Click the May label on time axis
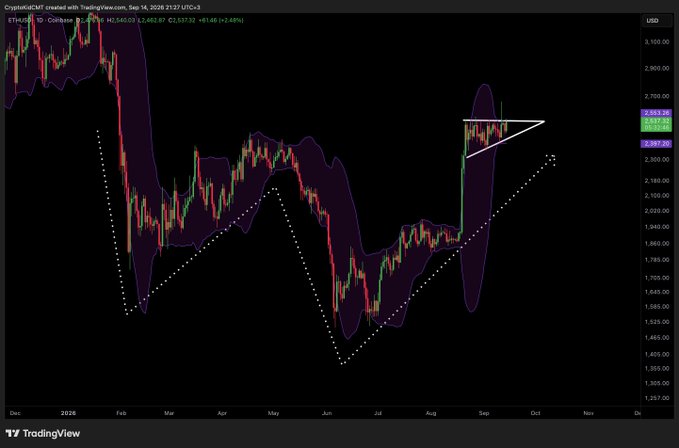 [273, 413]
